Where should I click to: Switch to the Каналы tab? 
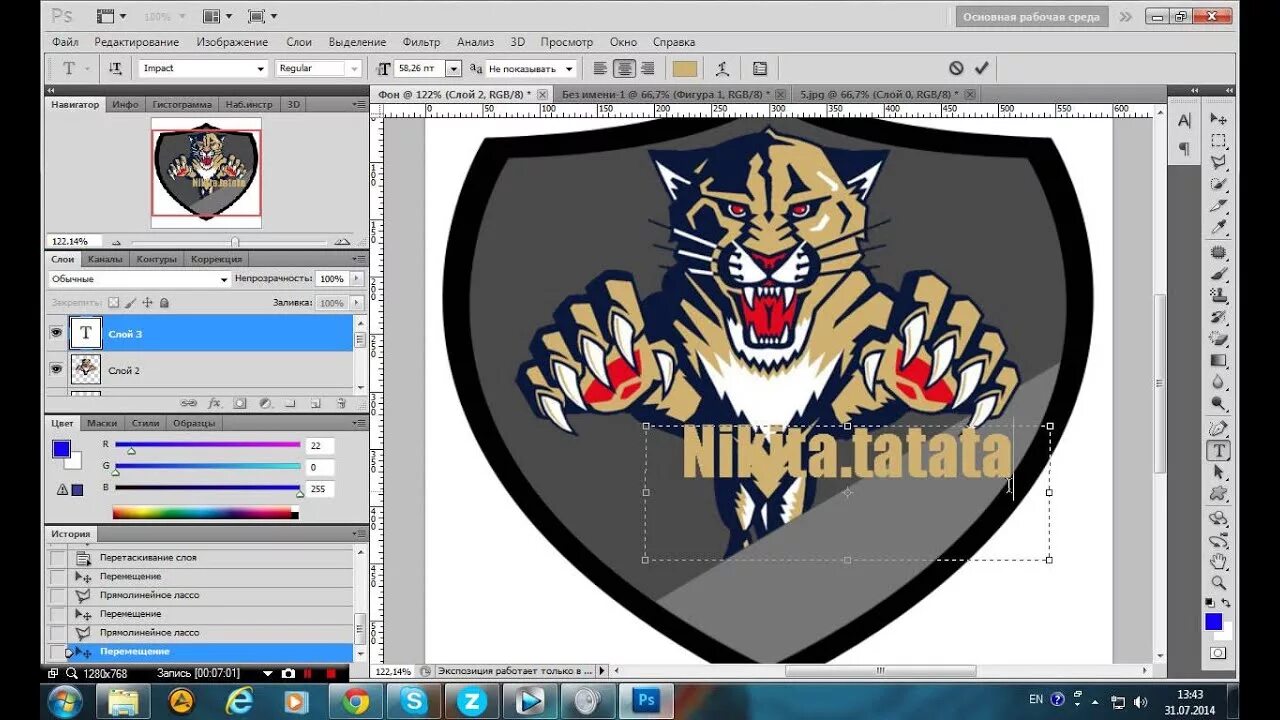(x=105, y=259)
